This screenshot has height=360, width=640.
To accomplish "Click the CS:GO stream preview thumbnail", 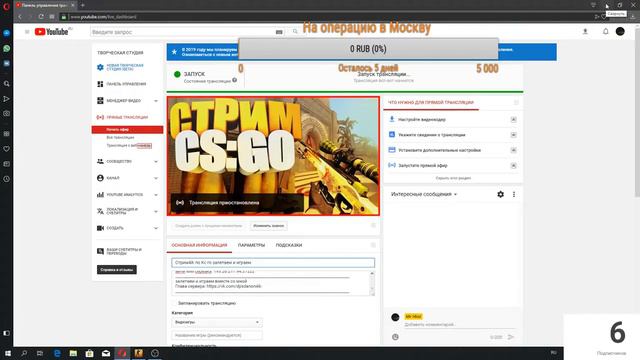I will (273, 156).
